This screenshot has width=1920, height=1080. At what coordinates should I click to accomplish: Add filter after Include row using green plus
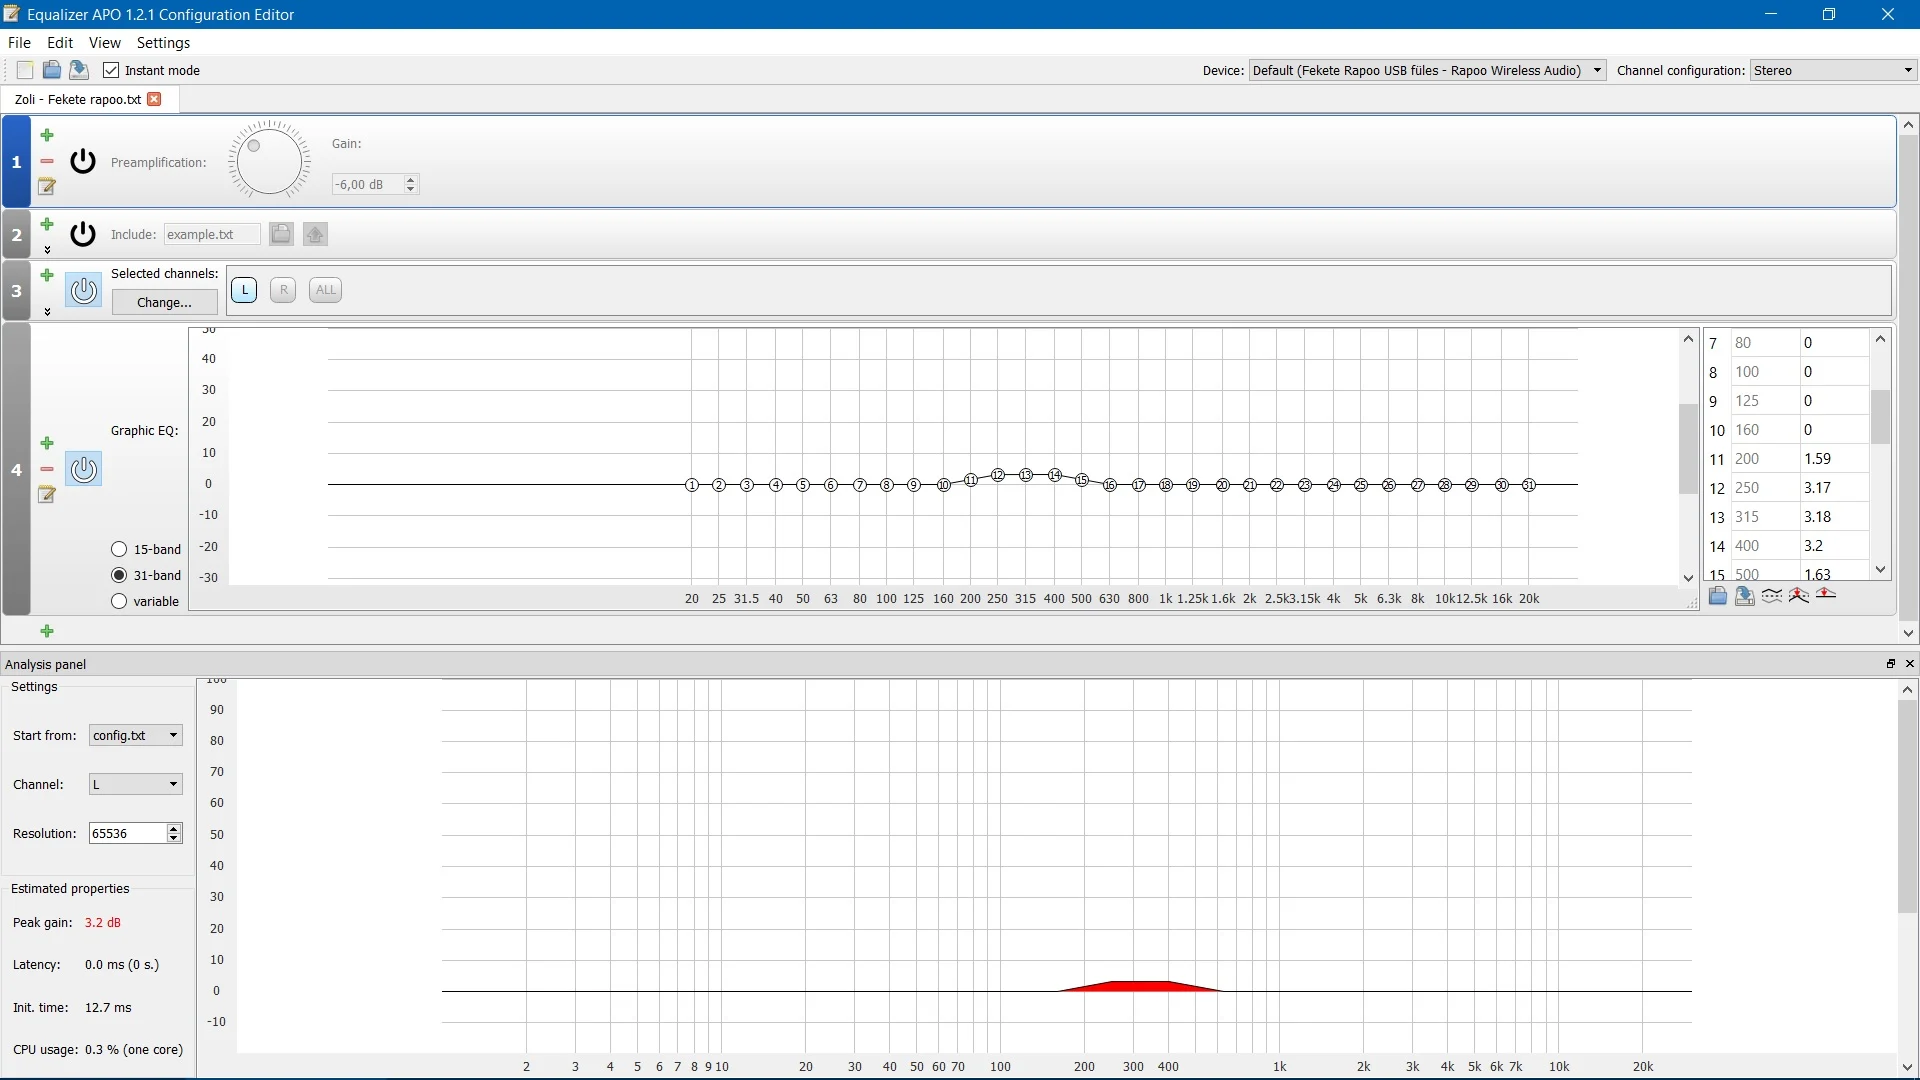click(x=47, y=224)
